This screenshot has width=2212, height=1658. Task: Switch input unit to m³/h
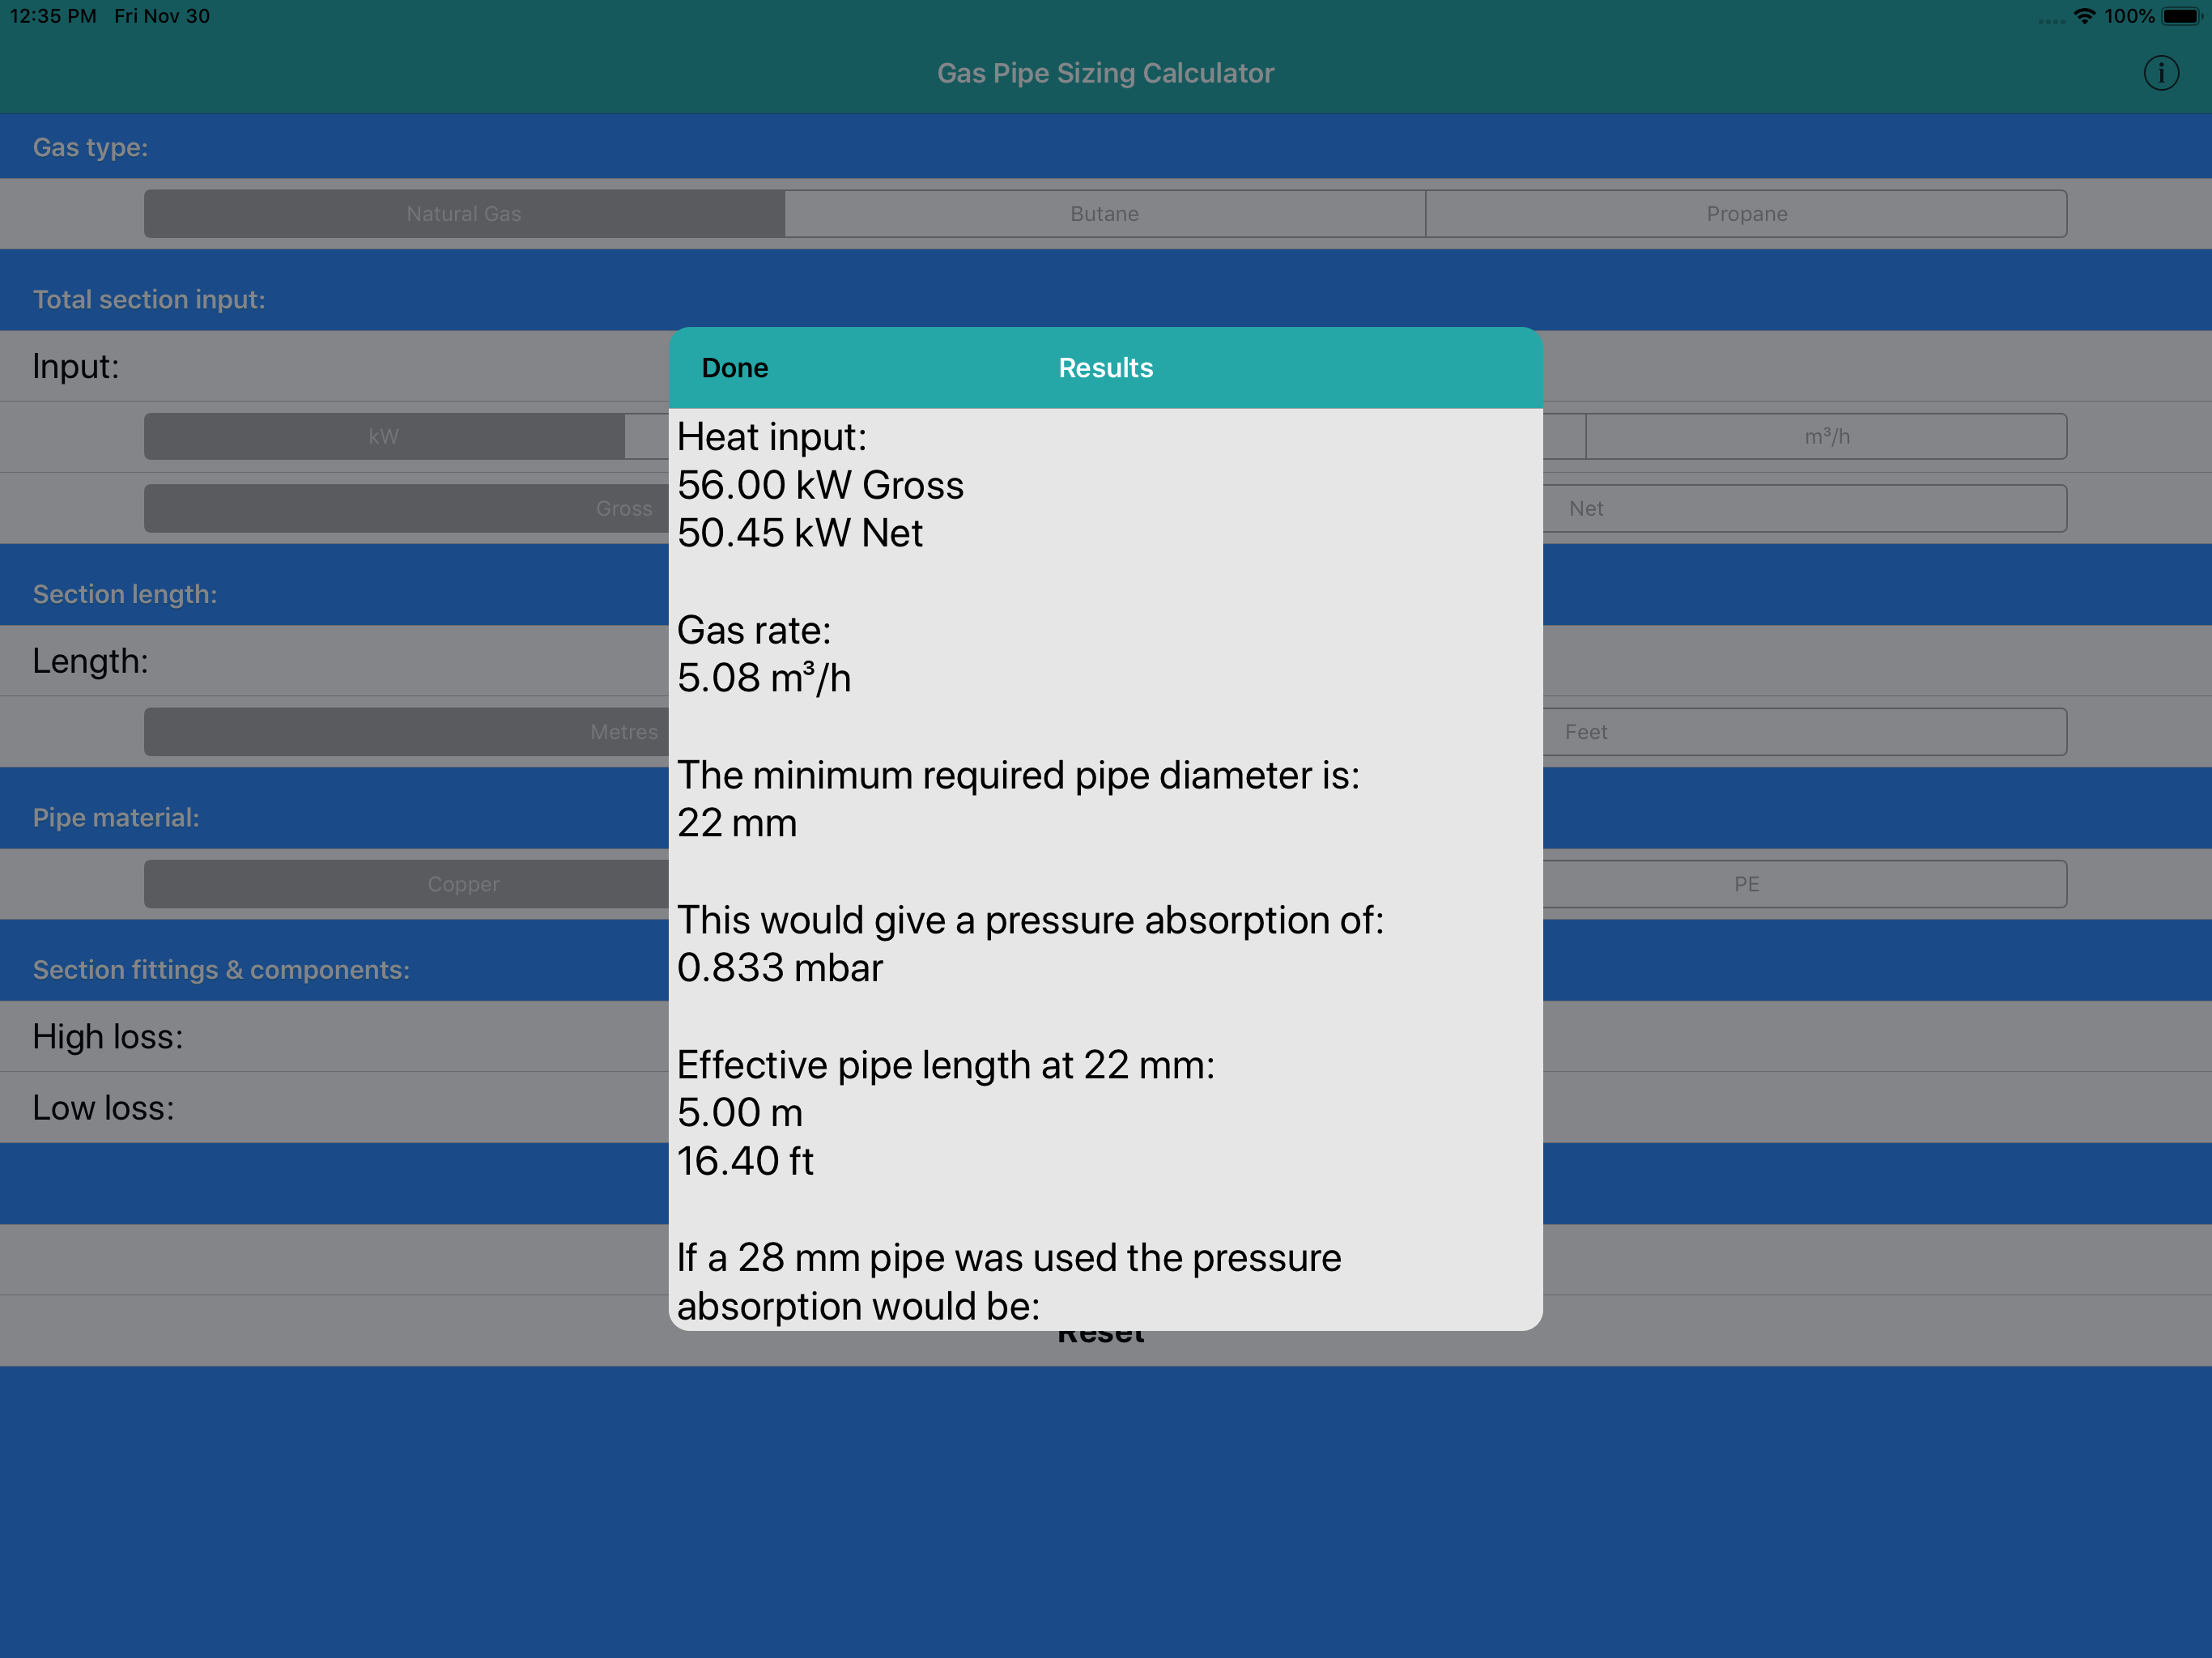(x=1826, y=437)
